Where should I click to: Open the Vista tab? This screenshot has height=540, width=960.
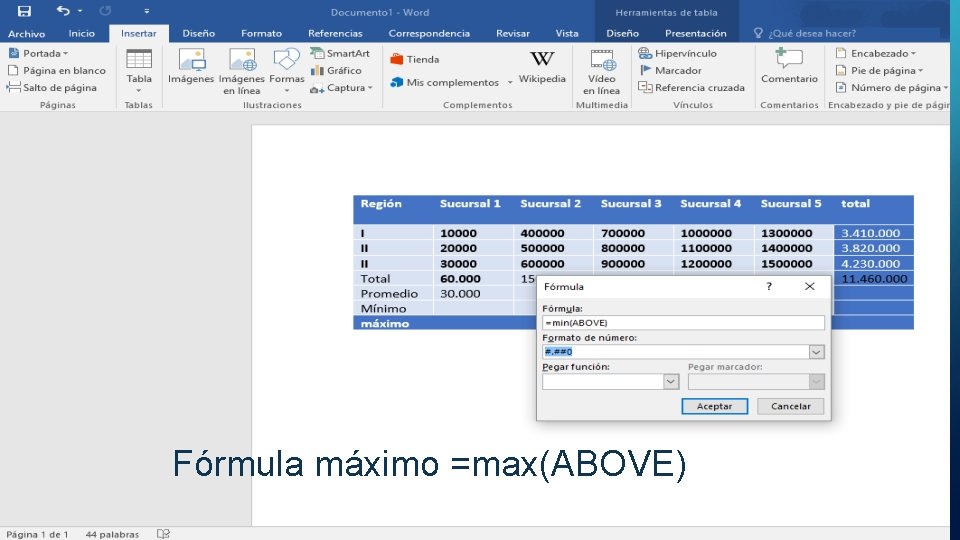tap(567, 33)
